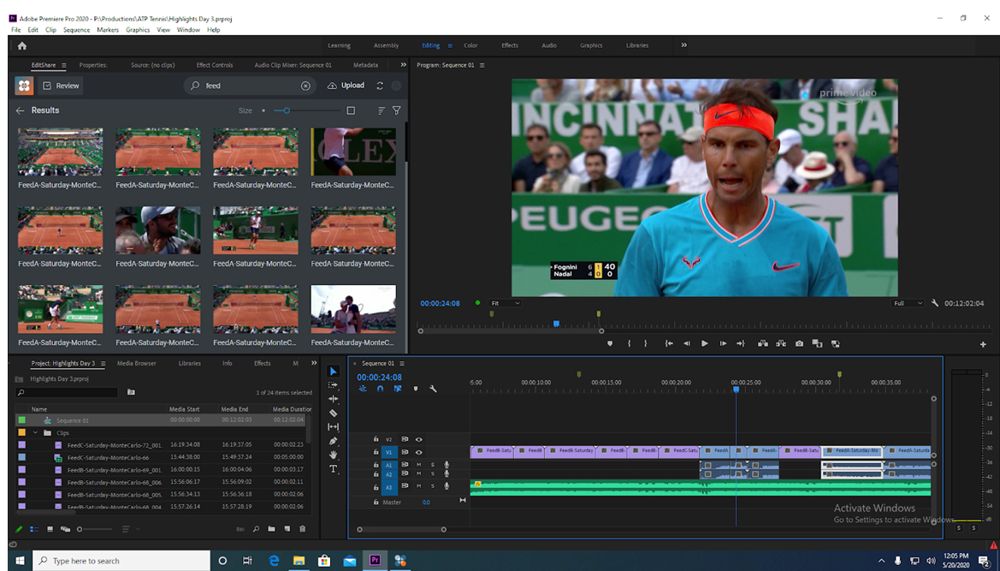Click the Review button
Viewport: 1000px width, 571px height.
[x=61, y=86]
